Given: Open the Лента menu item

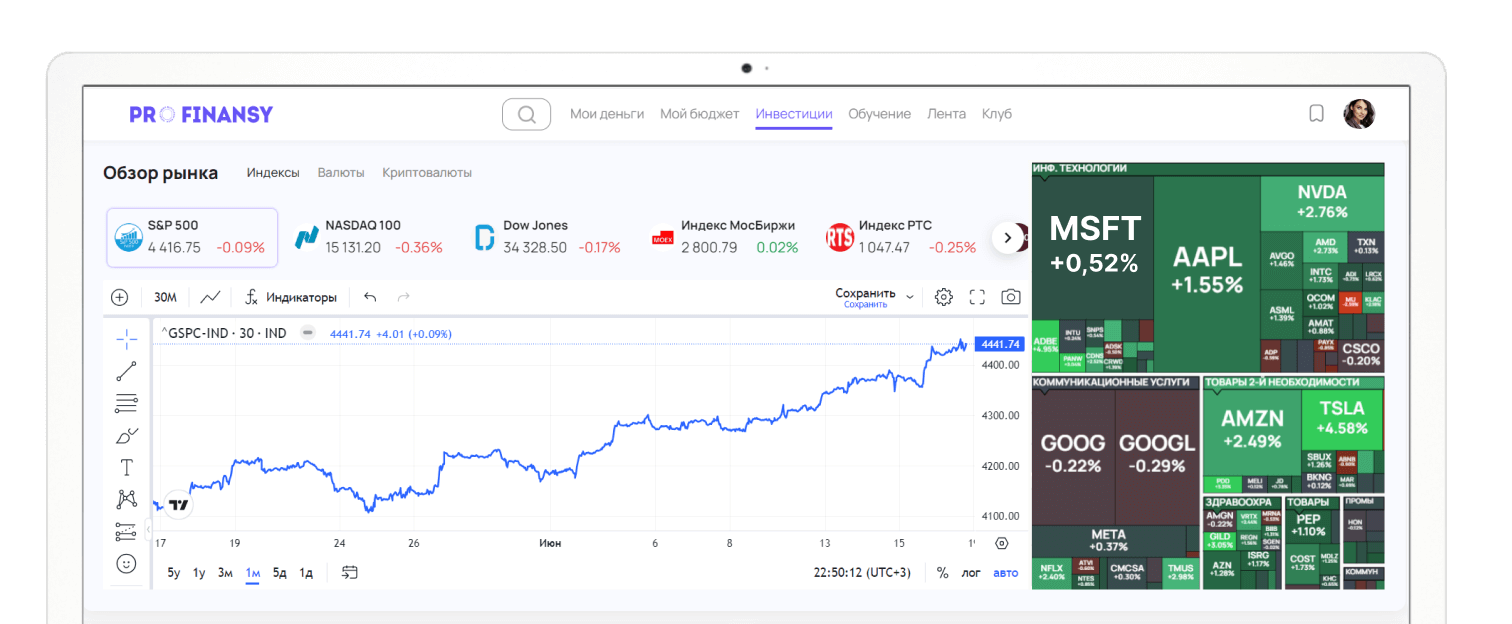Looking at the screenshot, I should (x=946, y=114).
